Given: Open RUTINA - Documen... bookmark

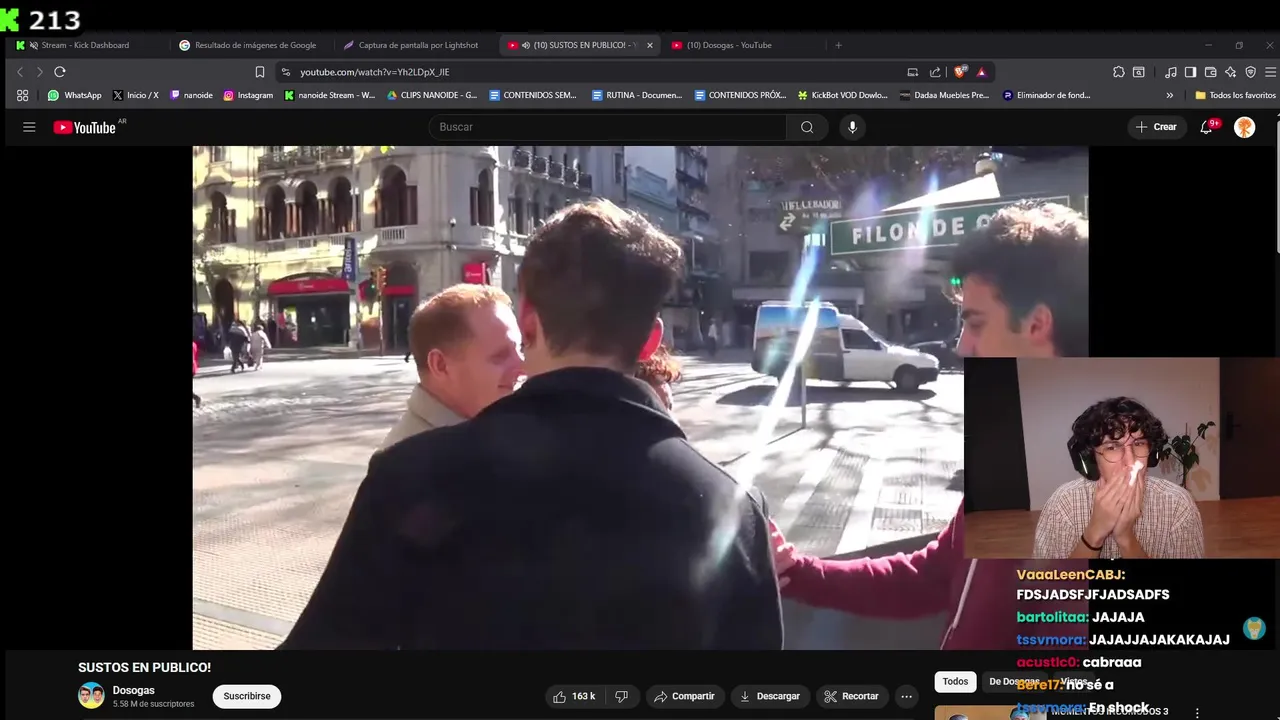Looking at the screenshot, I should tap(637, 95).
